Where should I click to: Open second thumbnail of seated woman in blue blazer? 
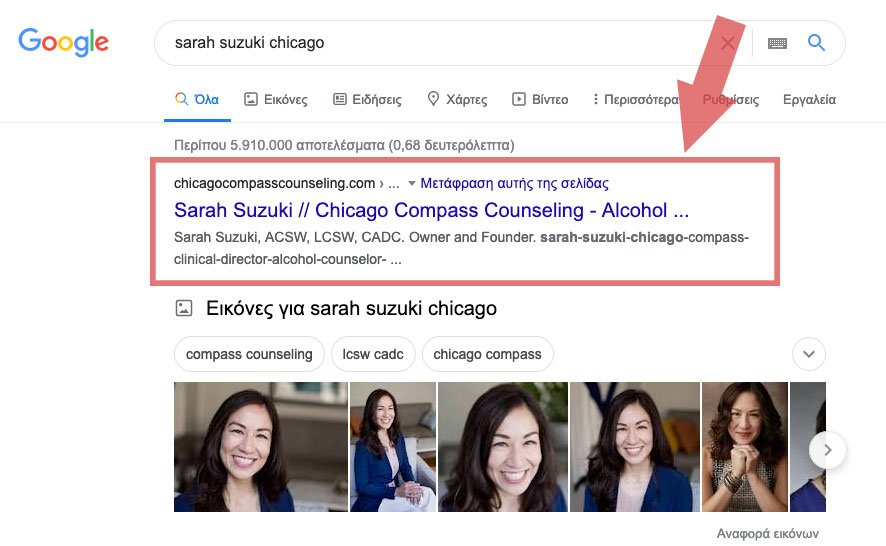[x=393, y=447]
